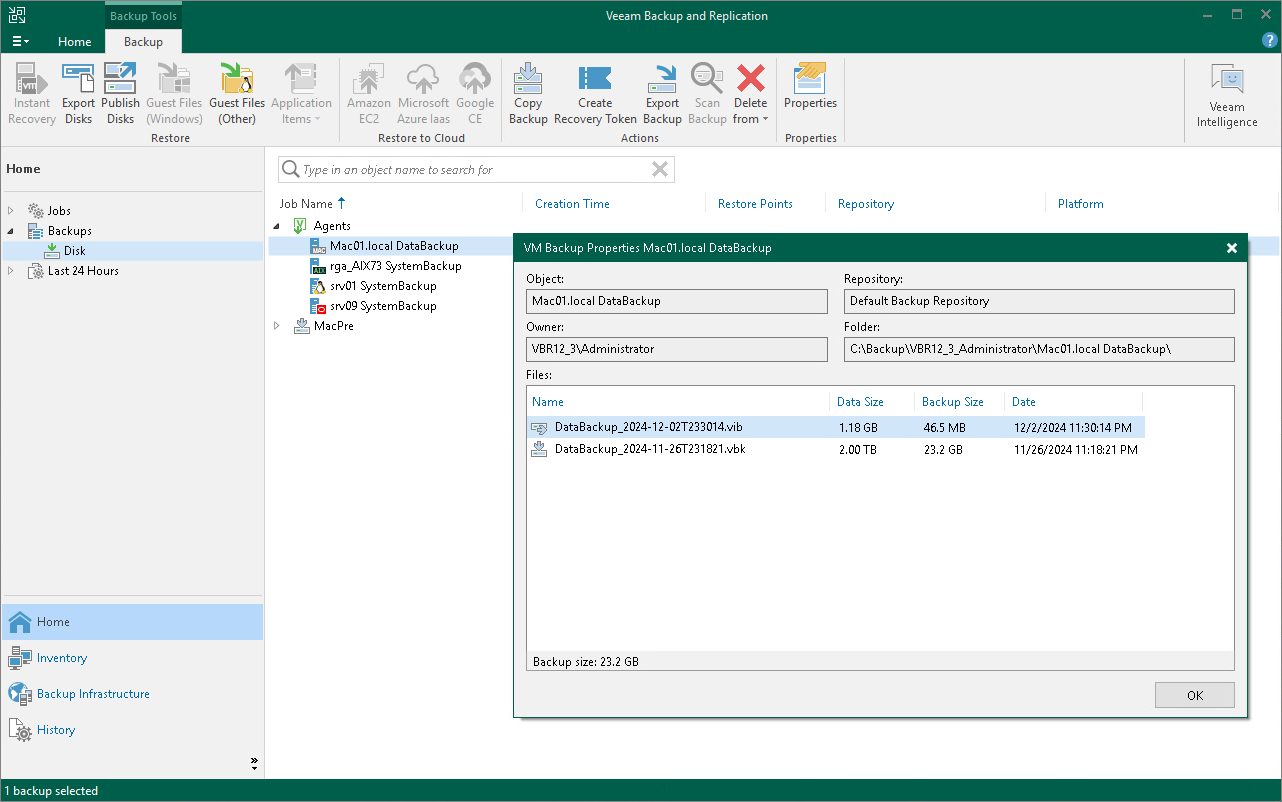Switch to the Home ribbon tab
Image resolution: width=1282 pixels, height=802 pixels.
point(74,42)
